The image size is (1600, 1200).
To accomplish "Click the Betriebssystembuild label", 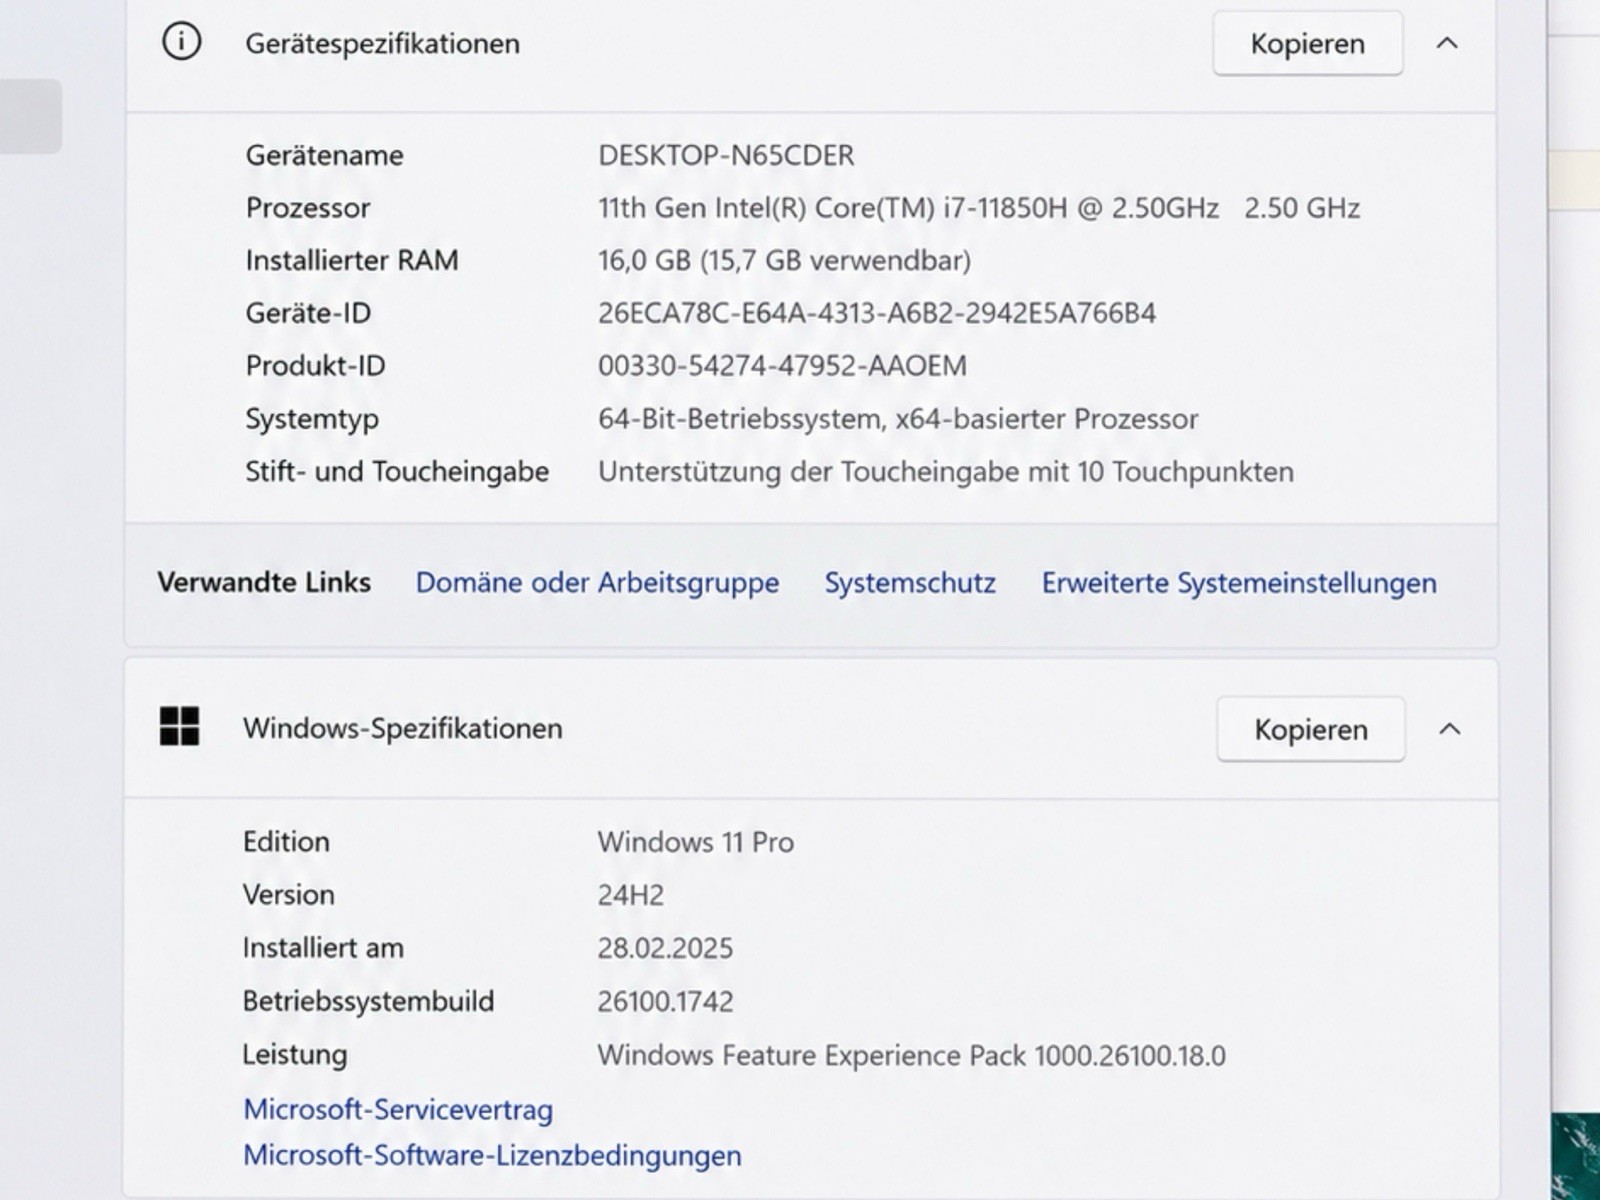I will tap(368, 1001).
